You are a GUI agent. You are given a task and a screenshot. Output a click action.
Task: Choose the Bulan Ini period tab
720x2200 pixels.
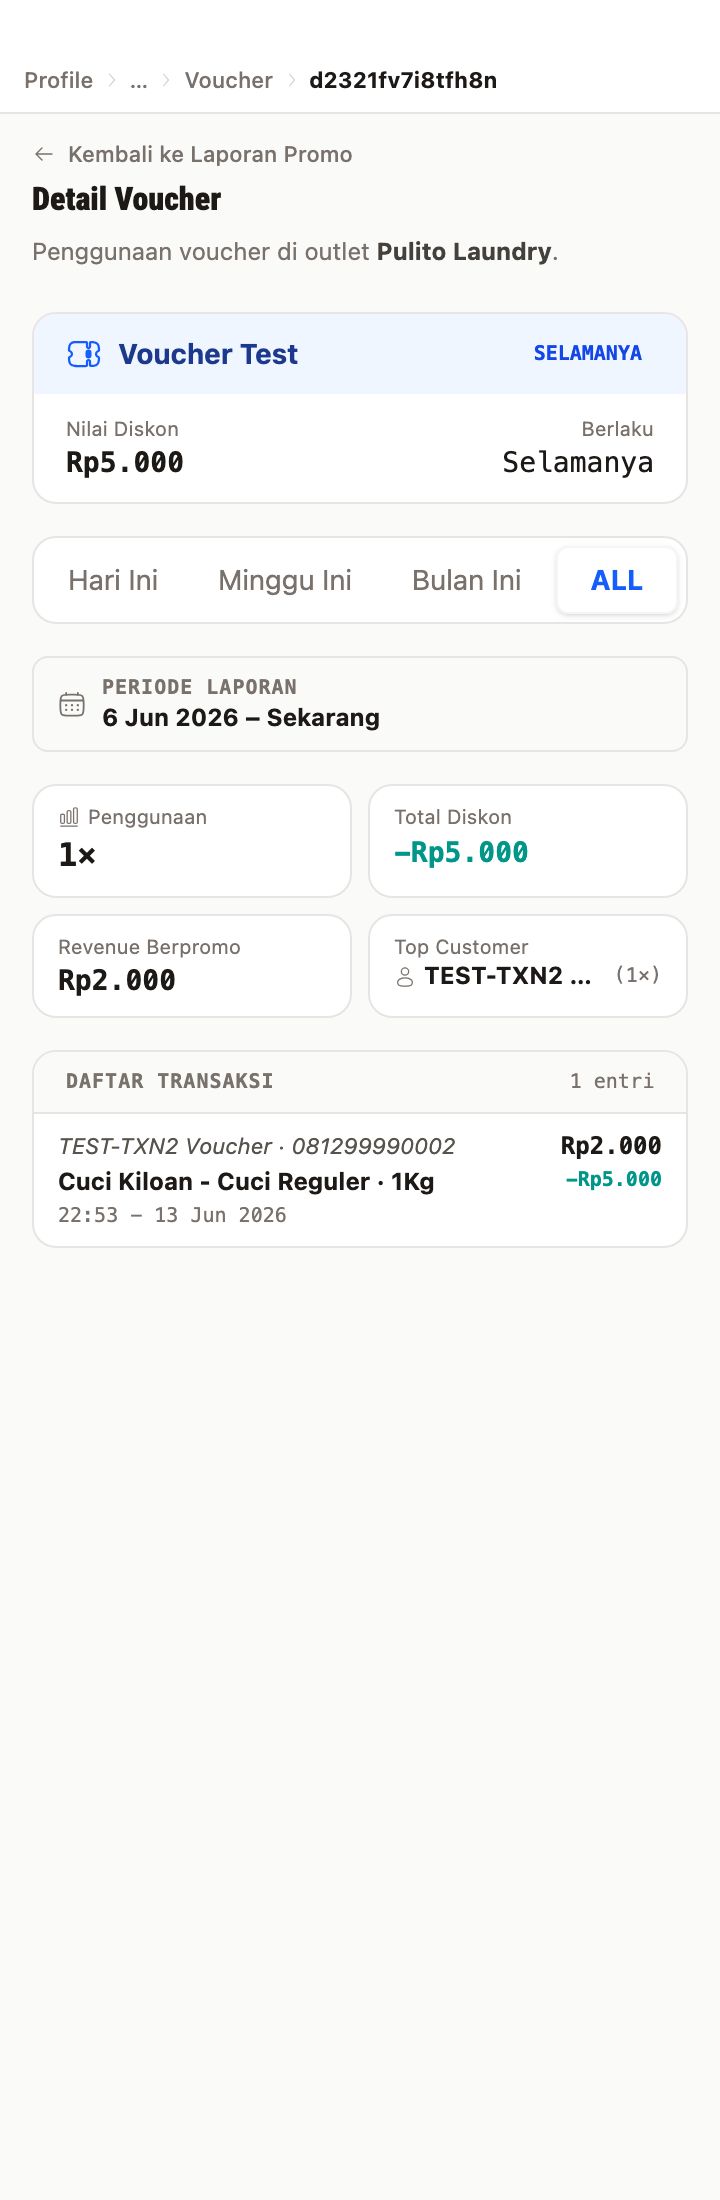pos(467,580)
